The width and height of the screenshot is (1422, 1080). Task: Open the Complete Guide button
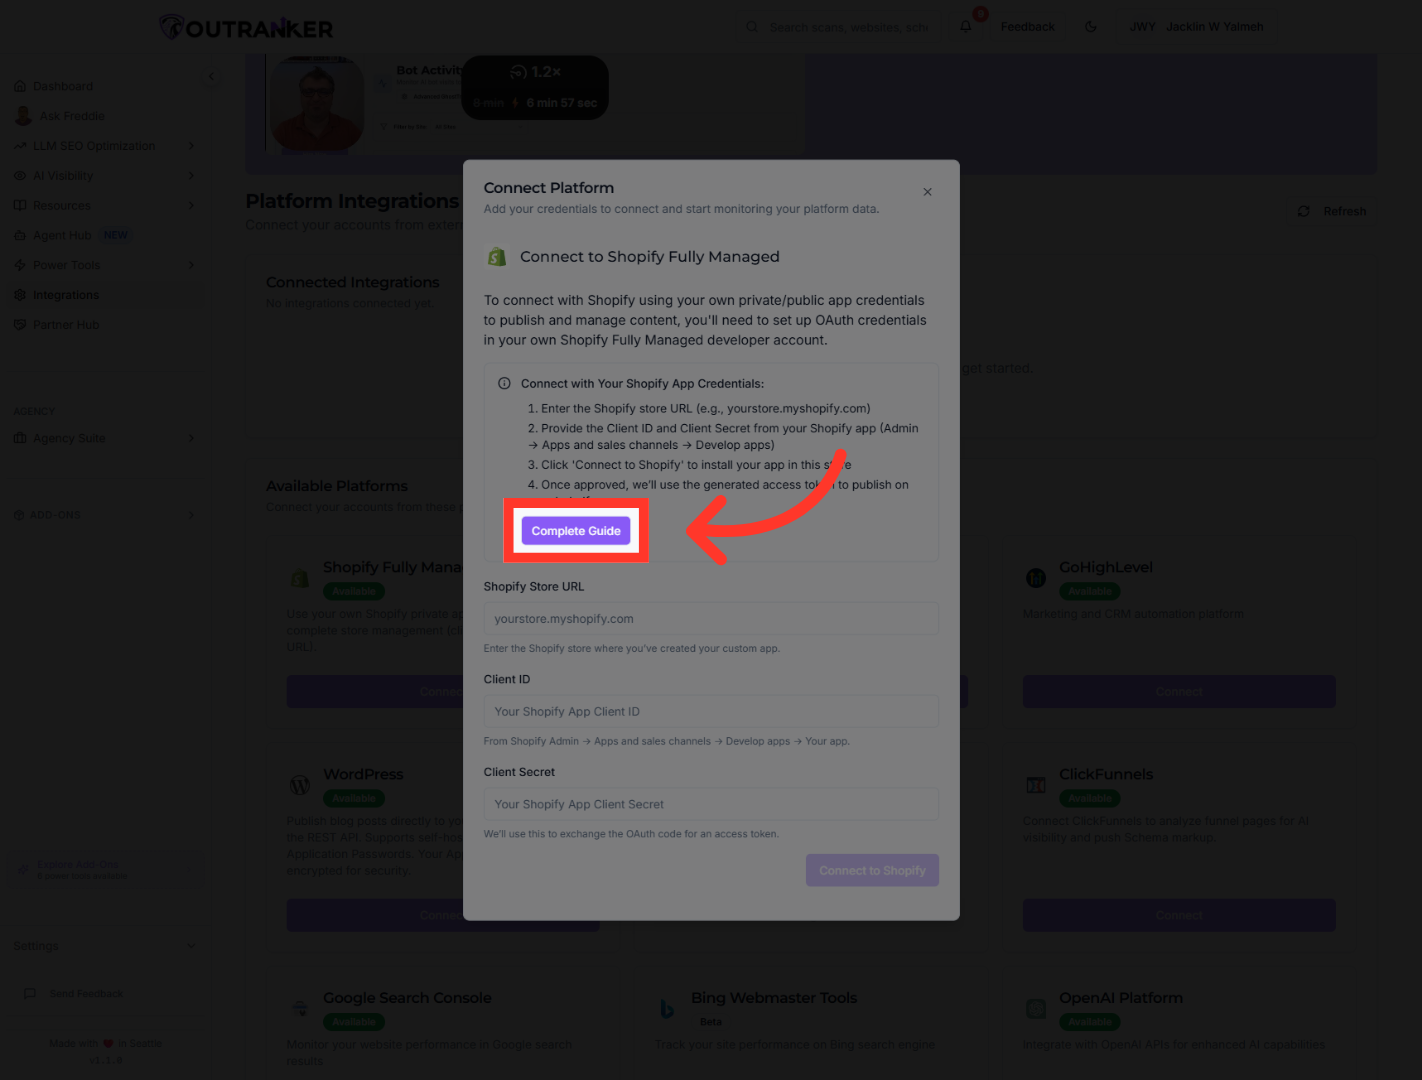coord(576,531)
